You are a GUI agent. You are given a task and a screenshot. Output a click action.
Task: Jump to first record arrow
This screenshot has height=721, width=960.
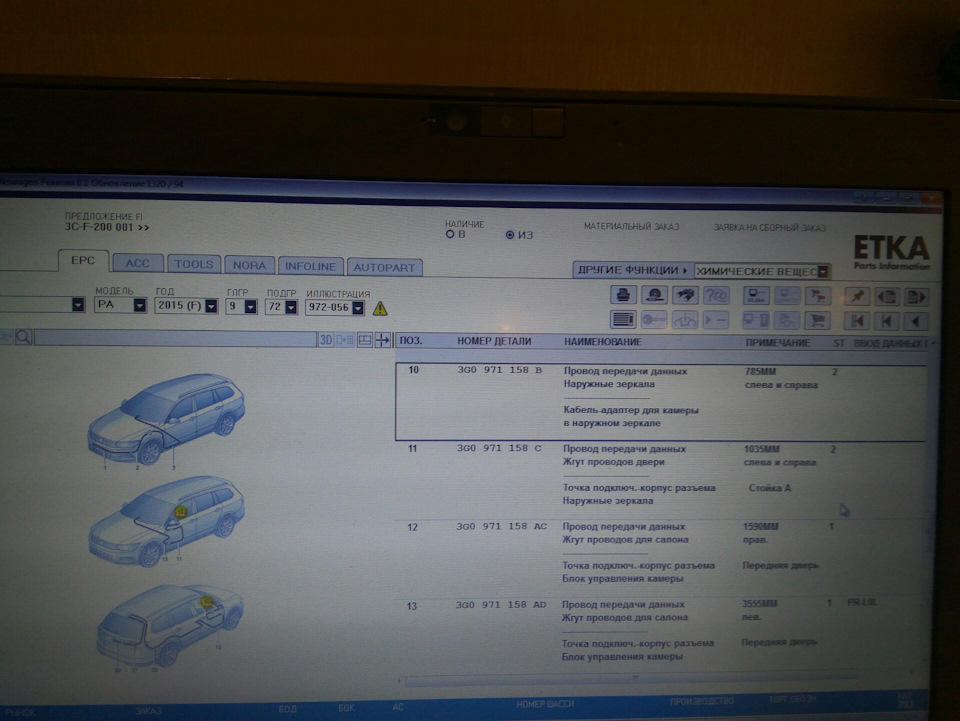tap(857, 321)
